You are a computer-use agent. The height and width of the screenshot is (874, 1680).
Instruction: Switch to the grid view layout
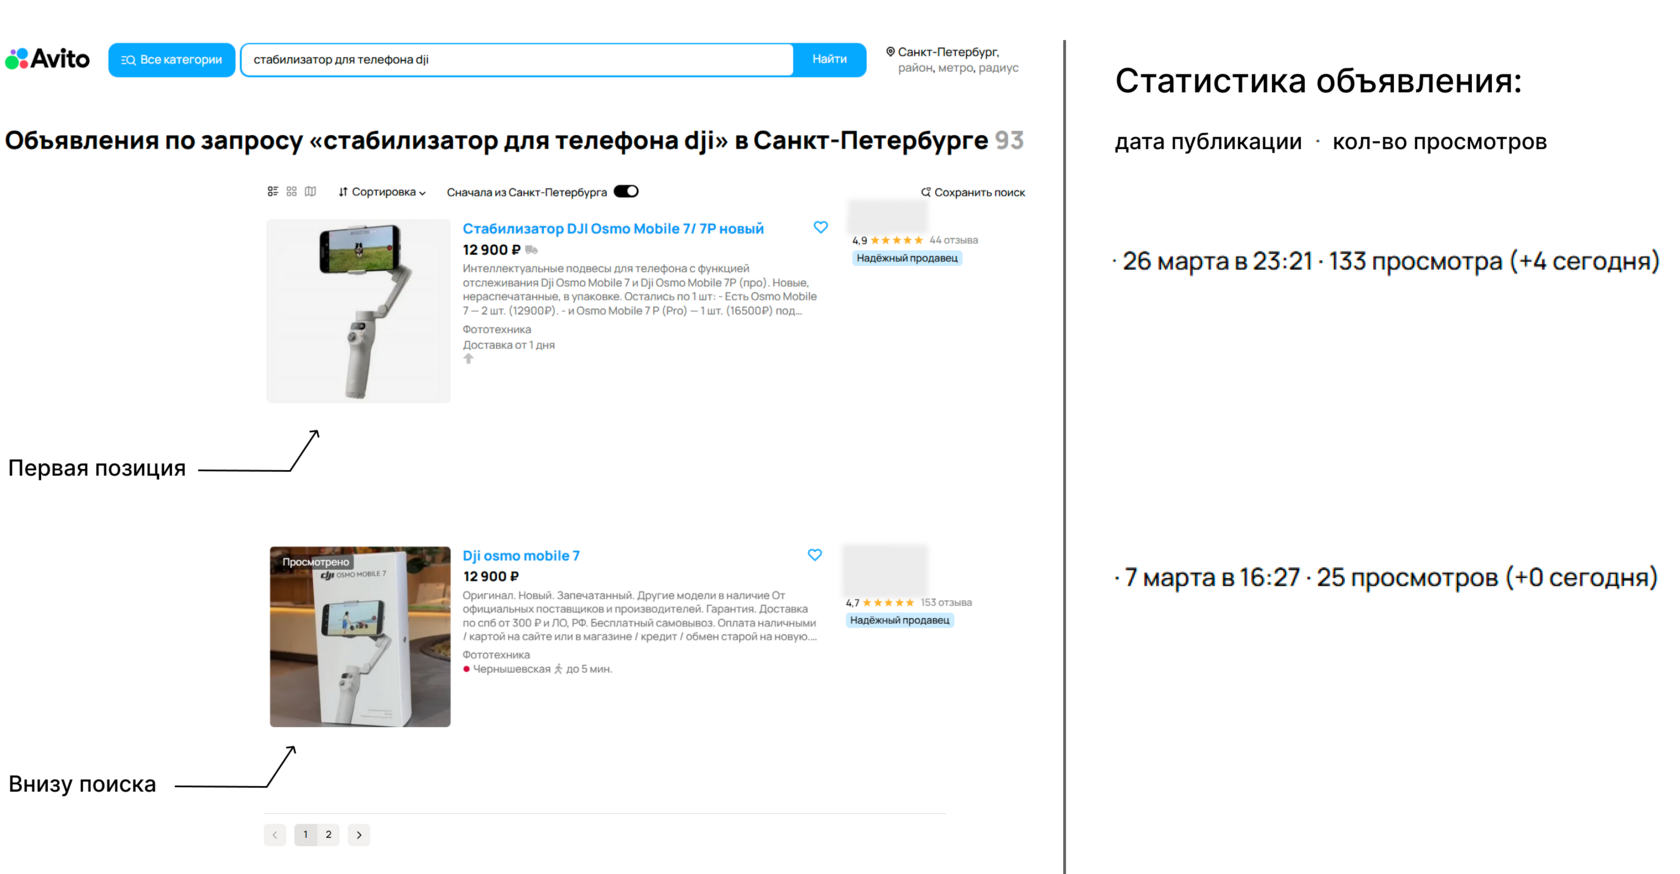(292, 191)
